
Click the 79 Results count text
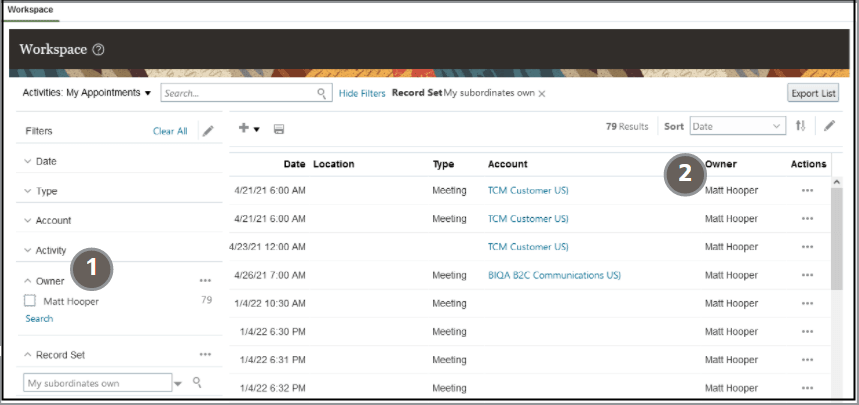pyautogui.click(x=627, y=127)
